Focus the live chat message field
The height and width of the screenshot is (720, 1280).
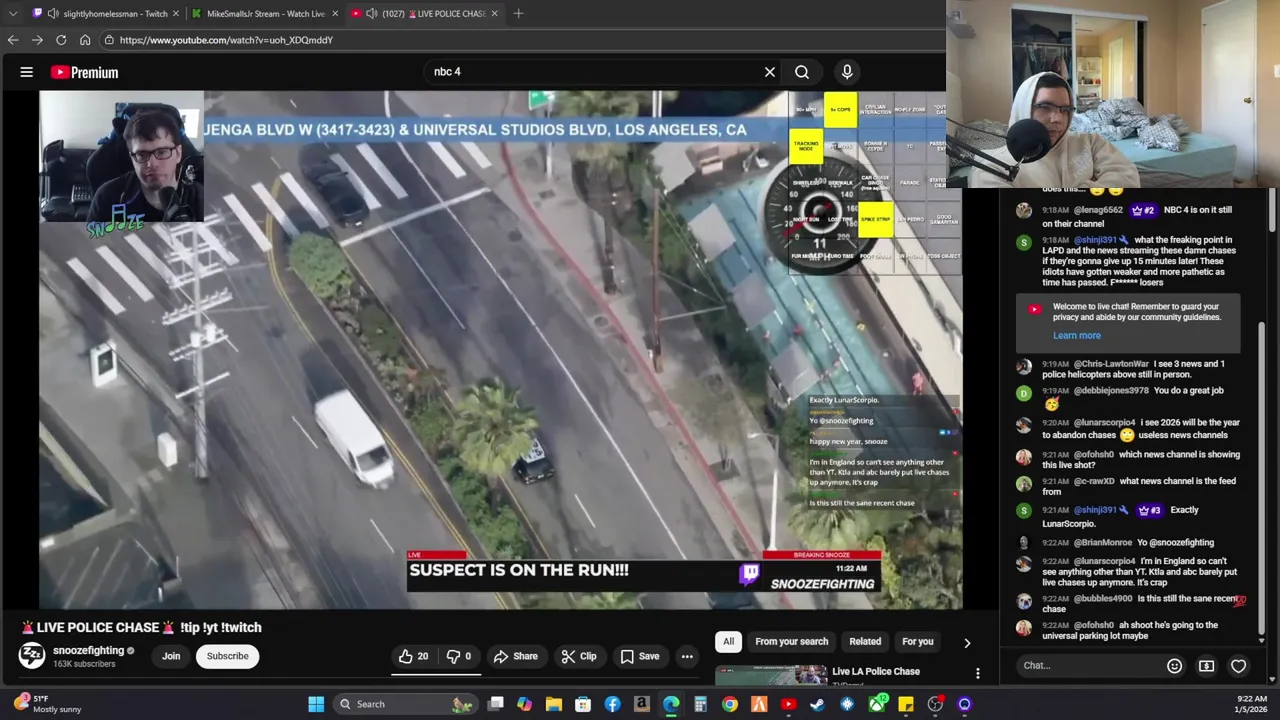click(x=1088, y=665)
